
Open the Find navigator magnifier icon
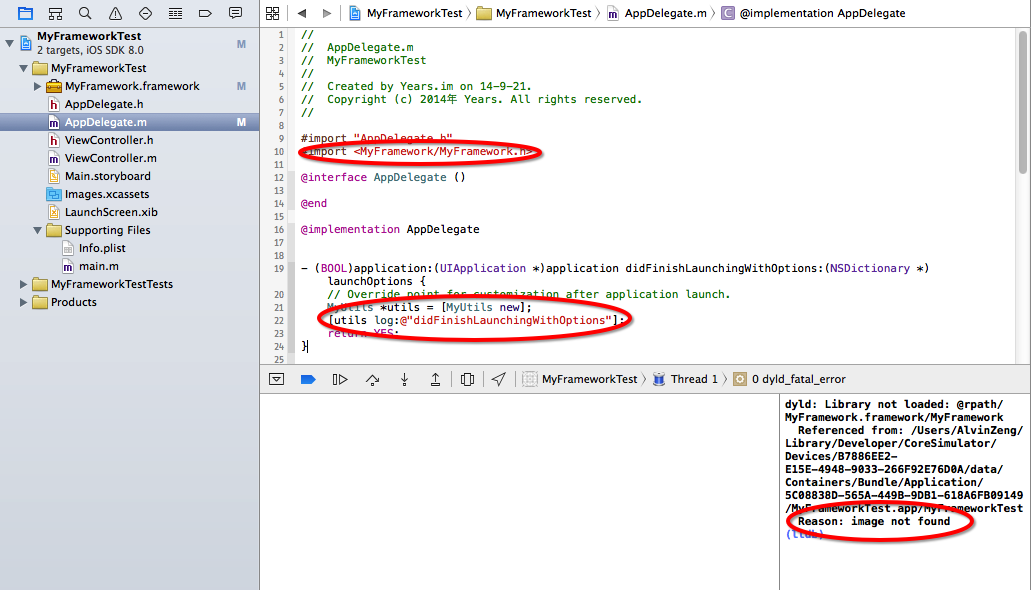pyautogui.click(x=85, y=13)
